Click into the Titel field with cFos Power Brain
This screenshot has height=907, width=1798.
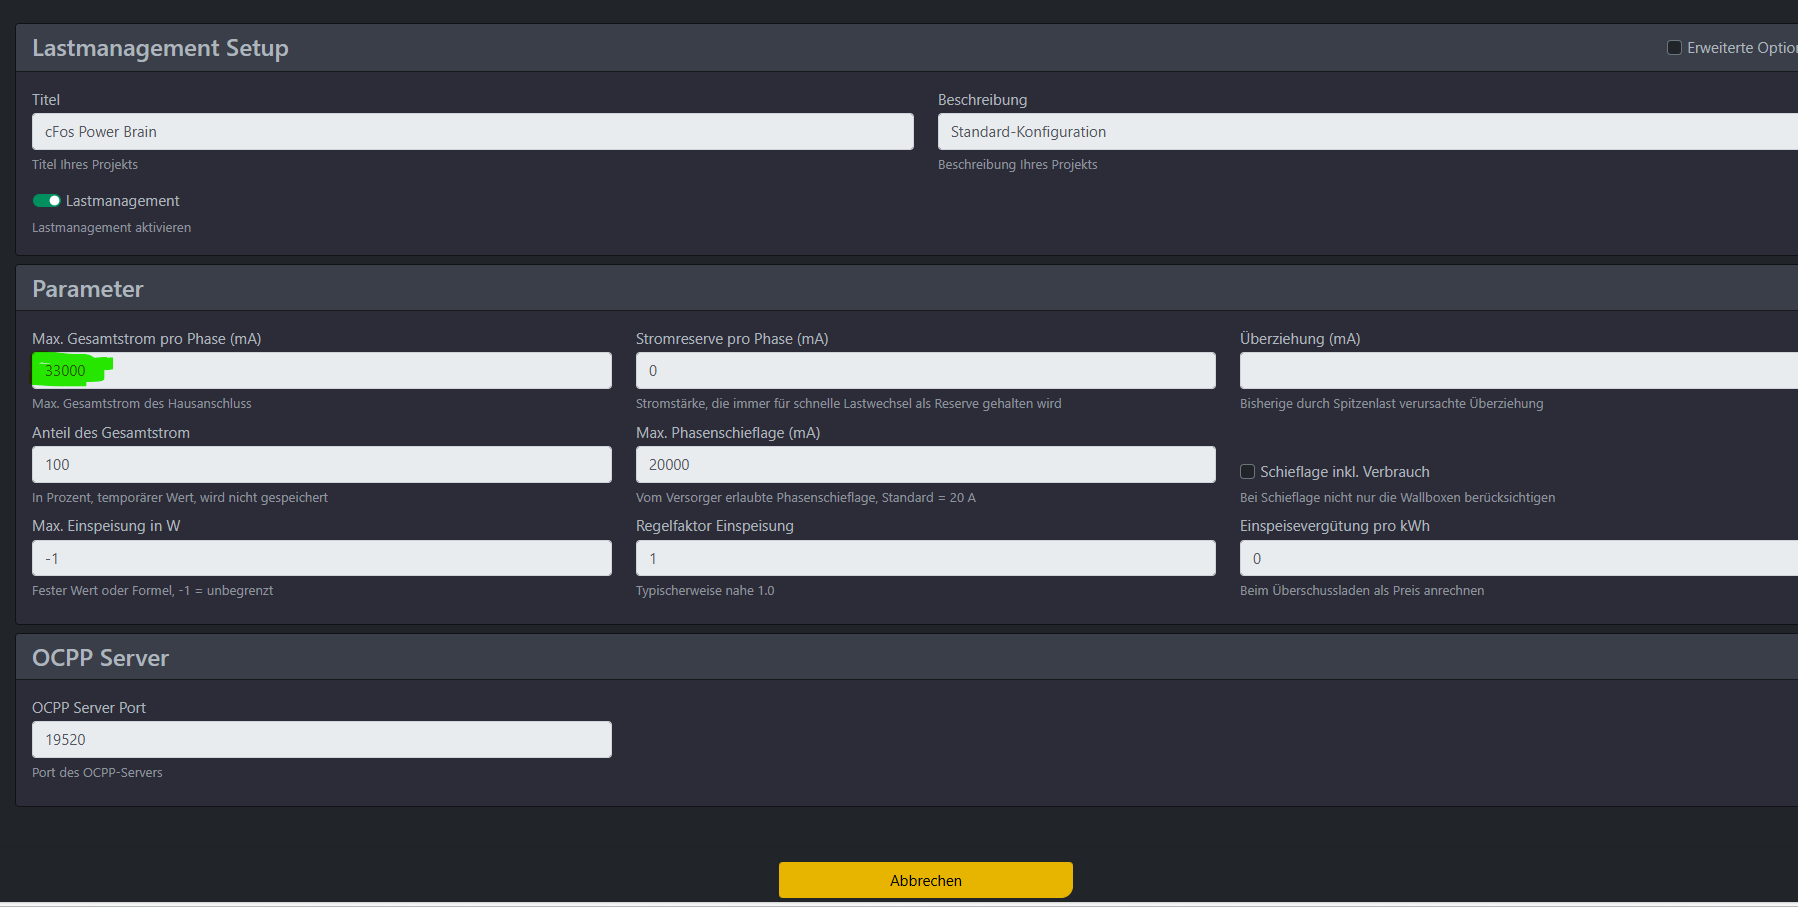click(472, 132)
